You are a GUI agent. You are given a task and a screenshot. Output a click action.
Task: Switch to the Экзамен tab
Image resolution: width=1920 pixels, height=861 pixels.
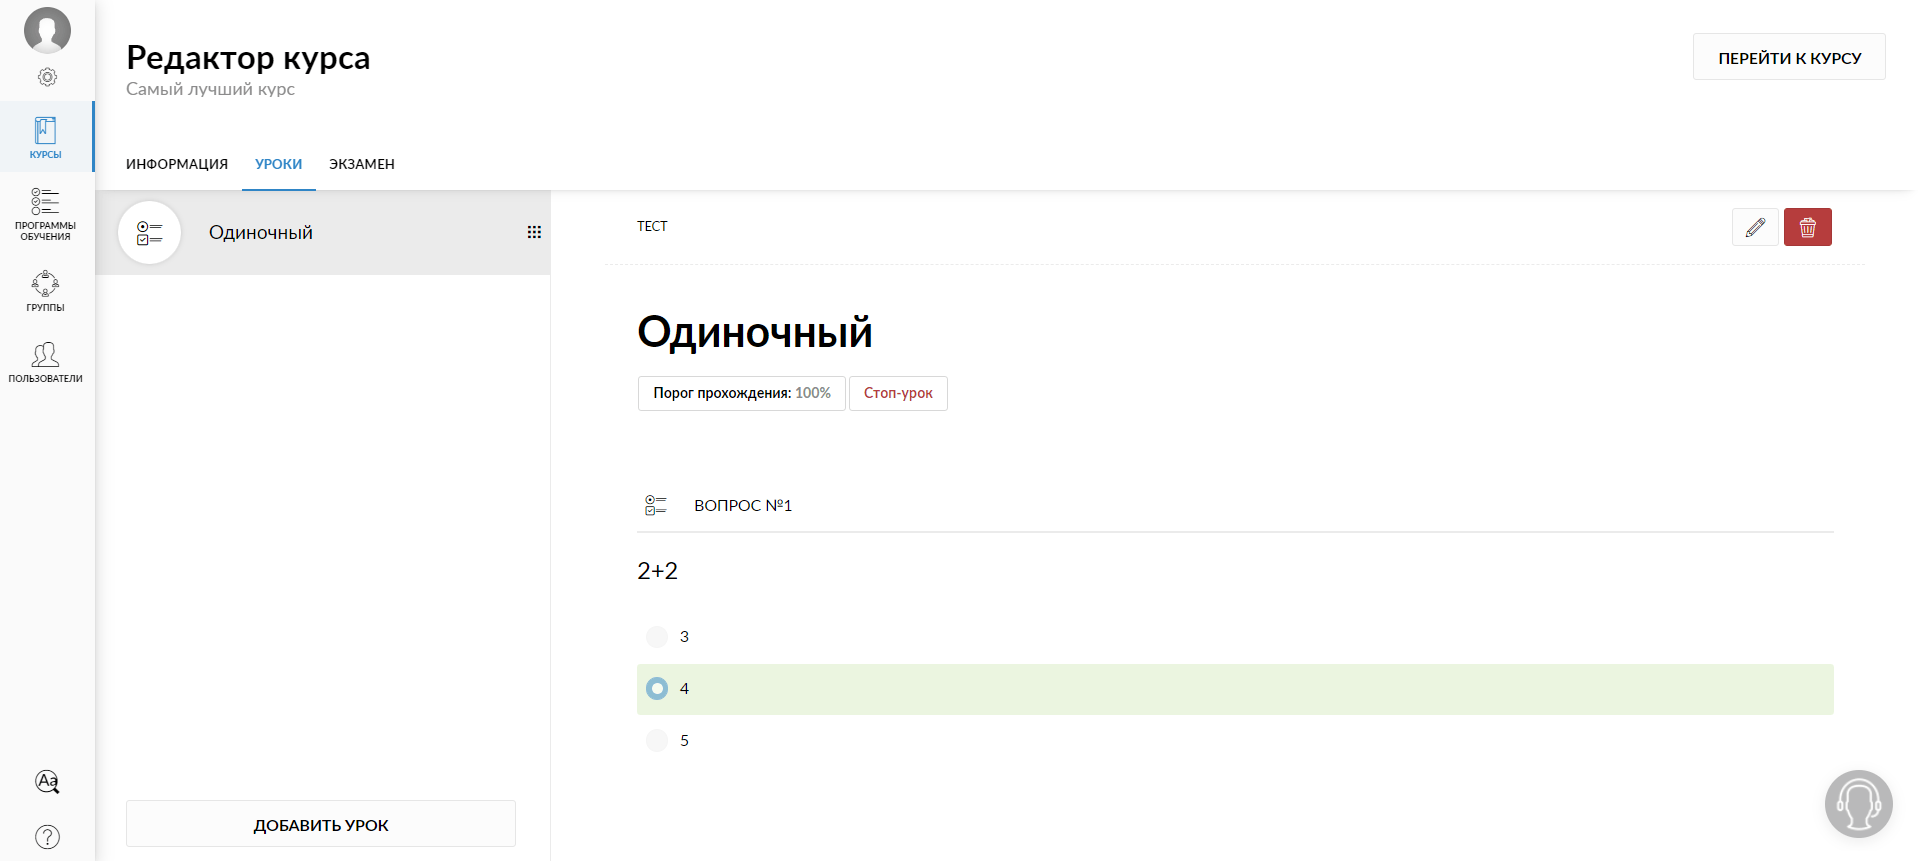coord(362,164)
